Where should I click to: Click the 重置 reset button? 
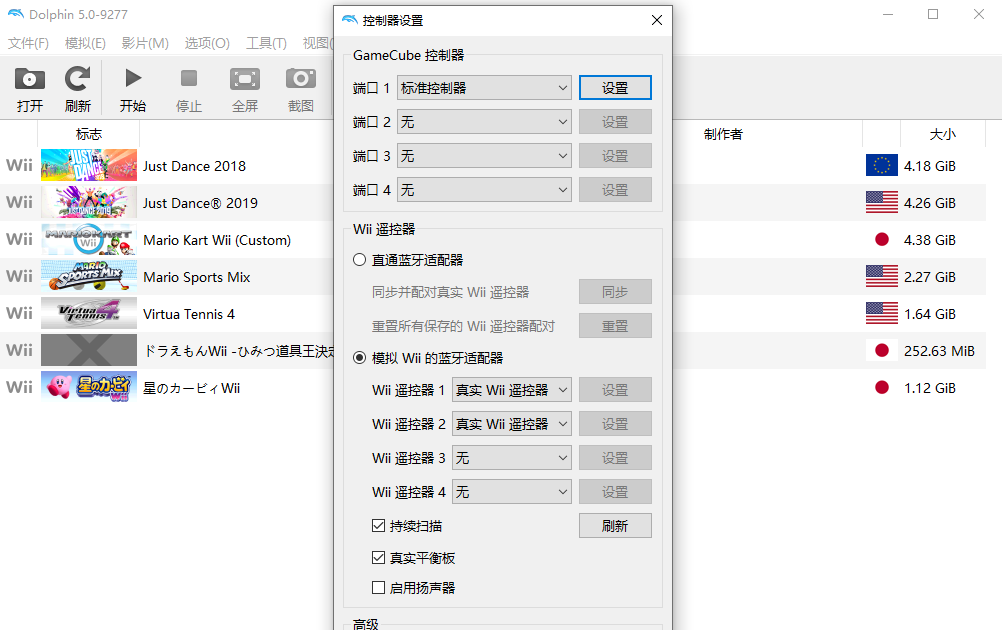click(615, 326)
